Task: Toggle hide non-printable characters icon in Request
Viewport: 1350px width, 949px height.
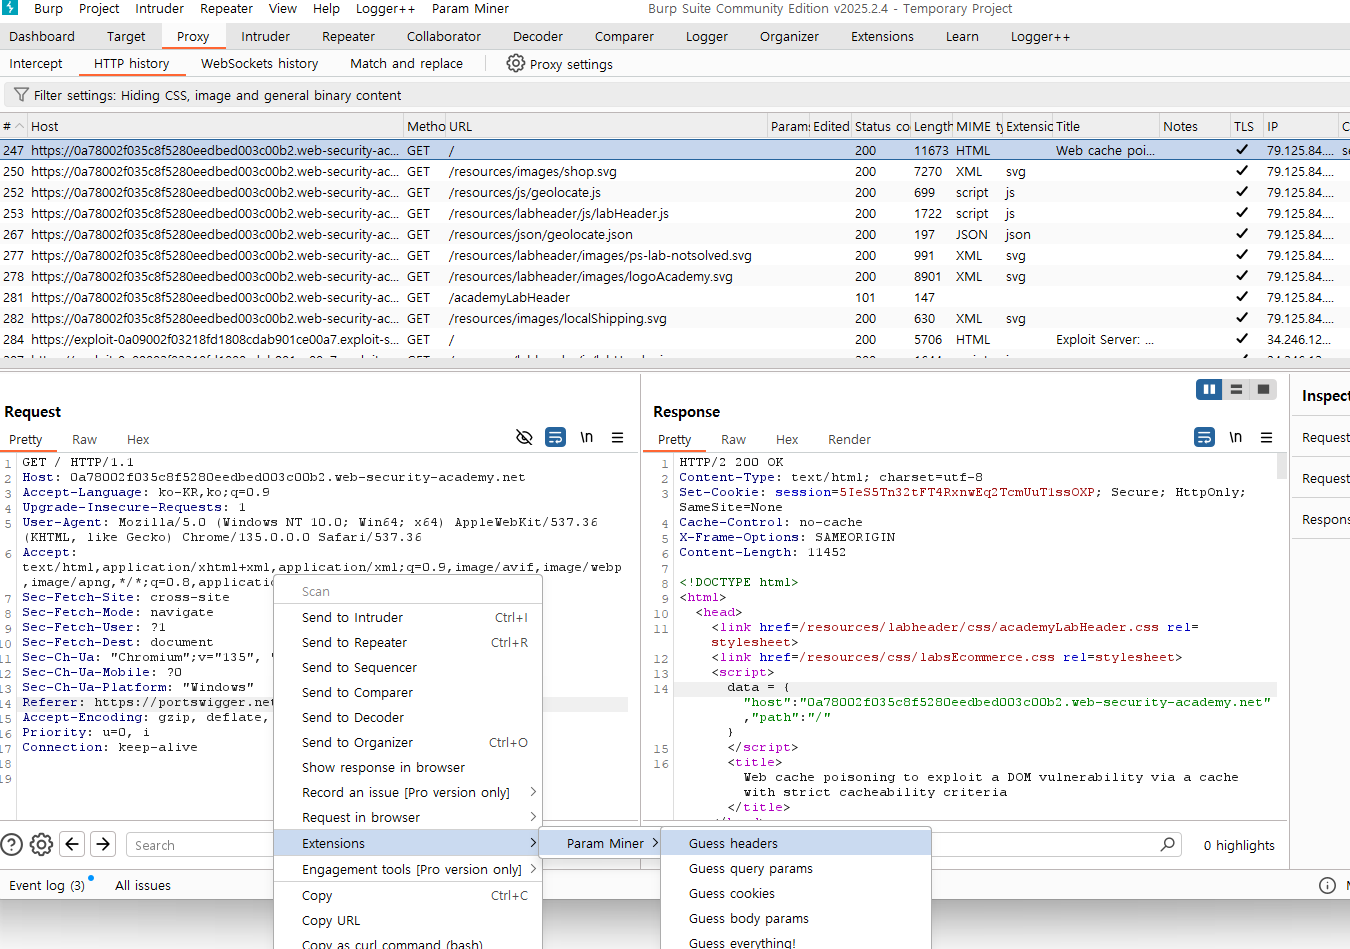Action: coord(523,438)
